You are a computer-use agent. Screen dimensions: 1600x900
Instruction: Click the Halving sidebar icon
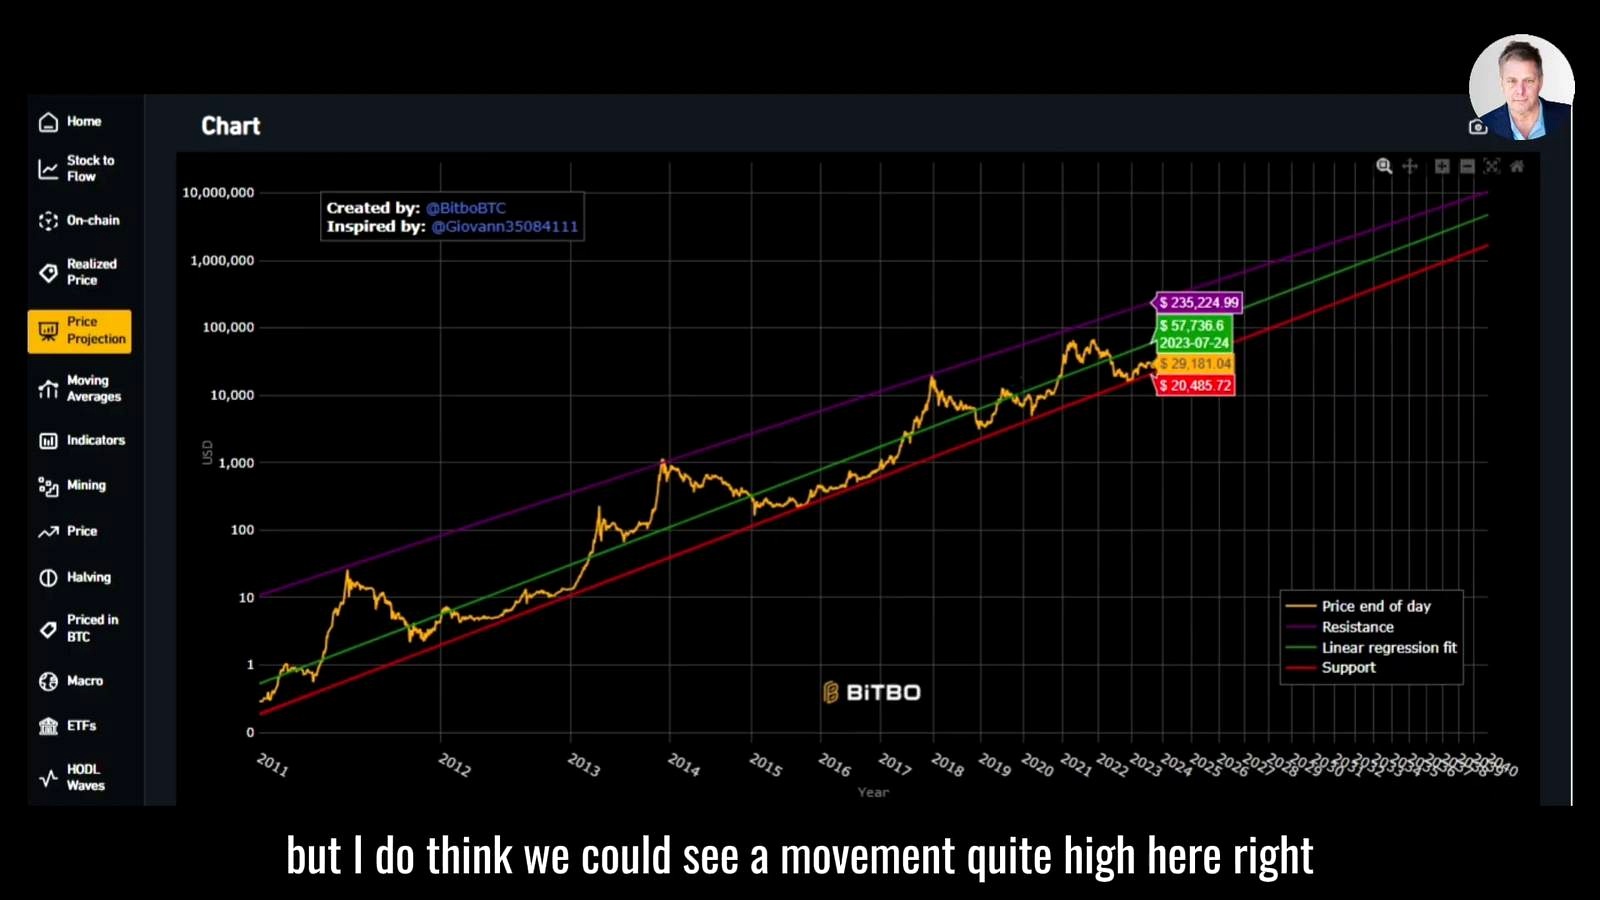tap(48, 578)
